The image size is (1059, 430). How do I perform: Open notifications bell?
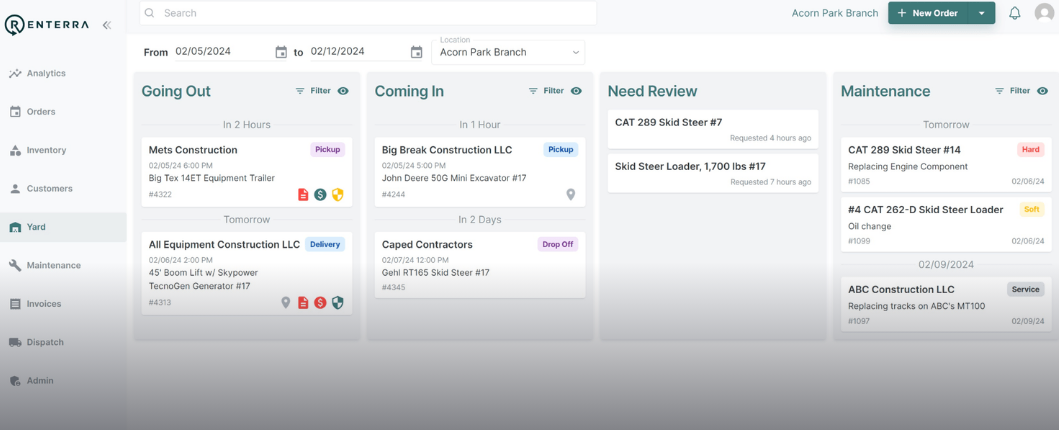point(1014,13)
